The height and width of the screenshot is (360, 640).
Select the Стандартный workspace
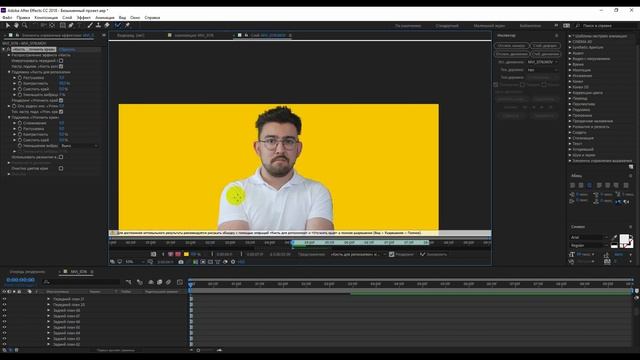coord(447,26)
